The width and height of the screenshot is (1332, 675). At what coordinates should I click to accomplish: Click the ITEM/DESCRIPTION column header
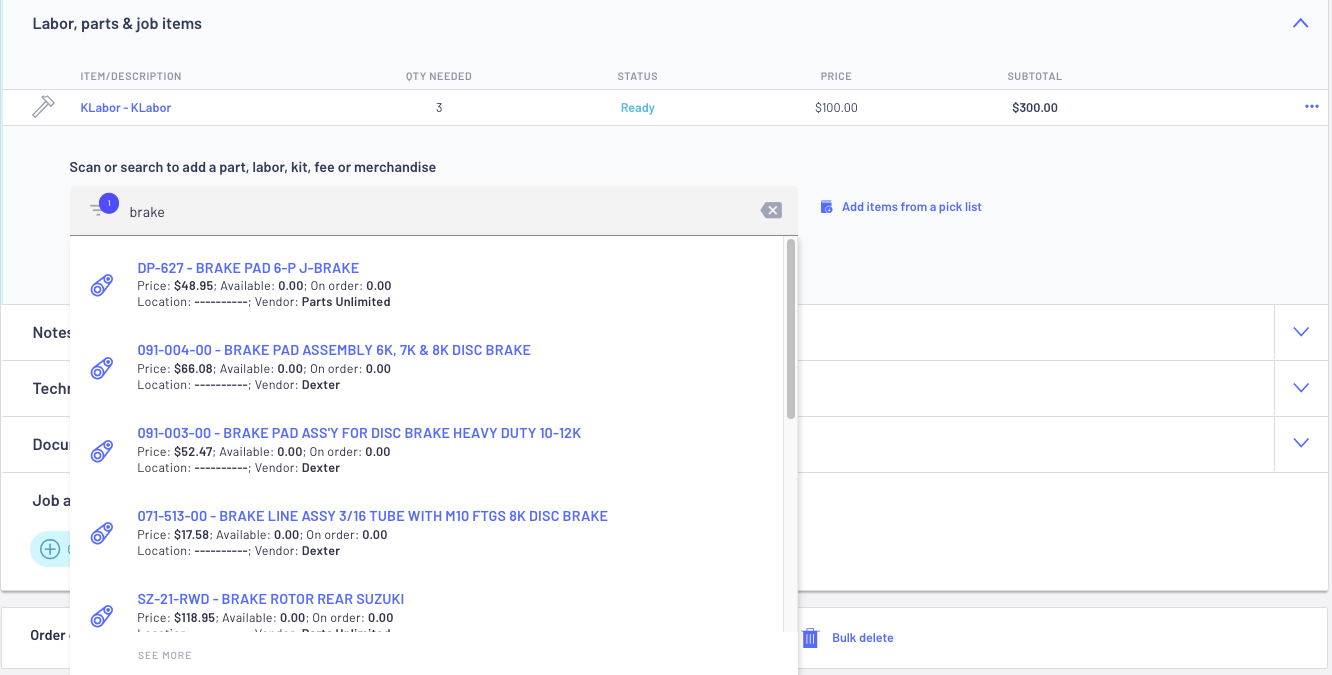click(131, 77)
